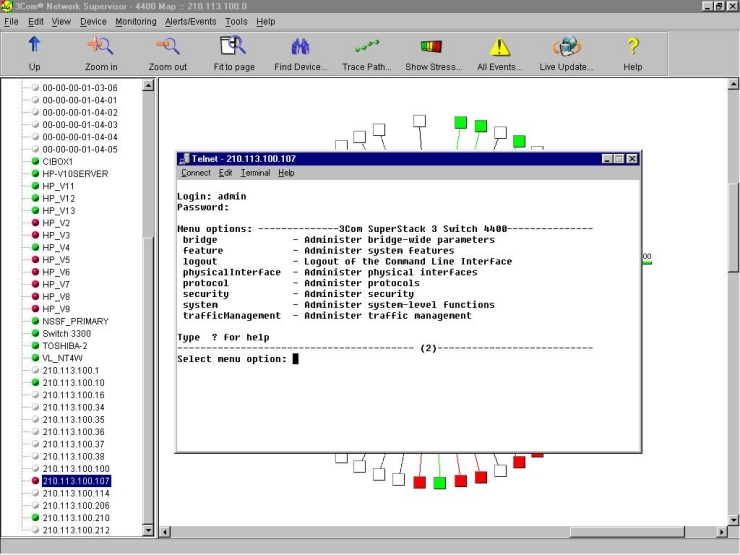Start the Trace Path tool
The image size is (740, 555).
(x=367, y=46)
